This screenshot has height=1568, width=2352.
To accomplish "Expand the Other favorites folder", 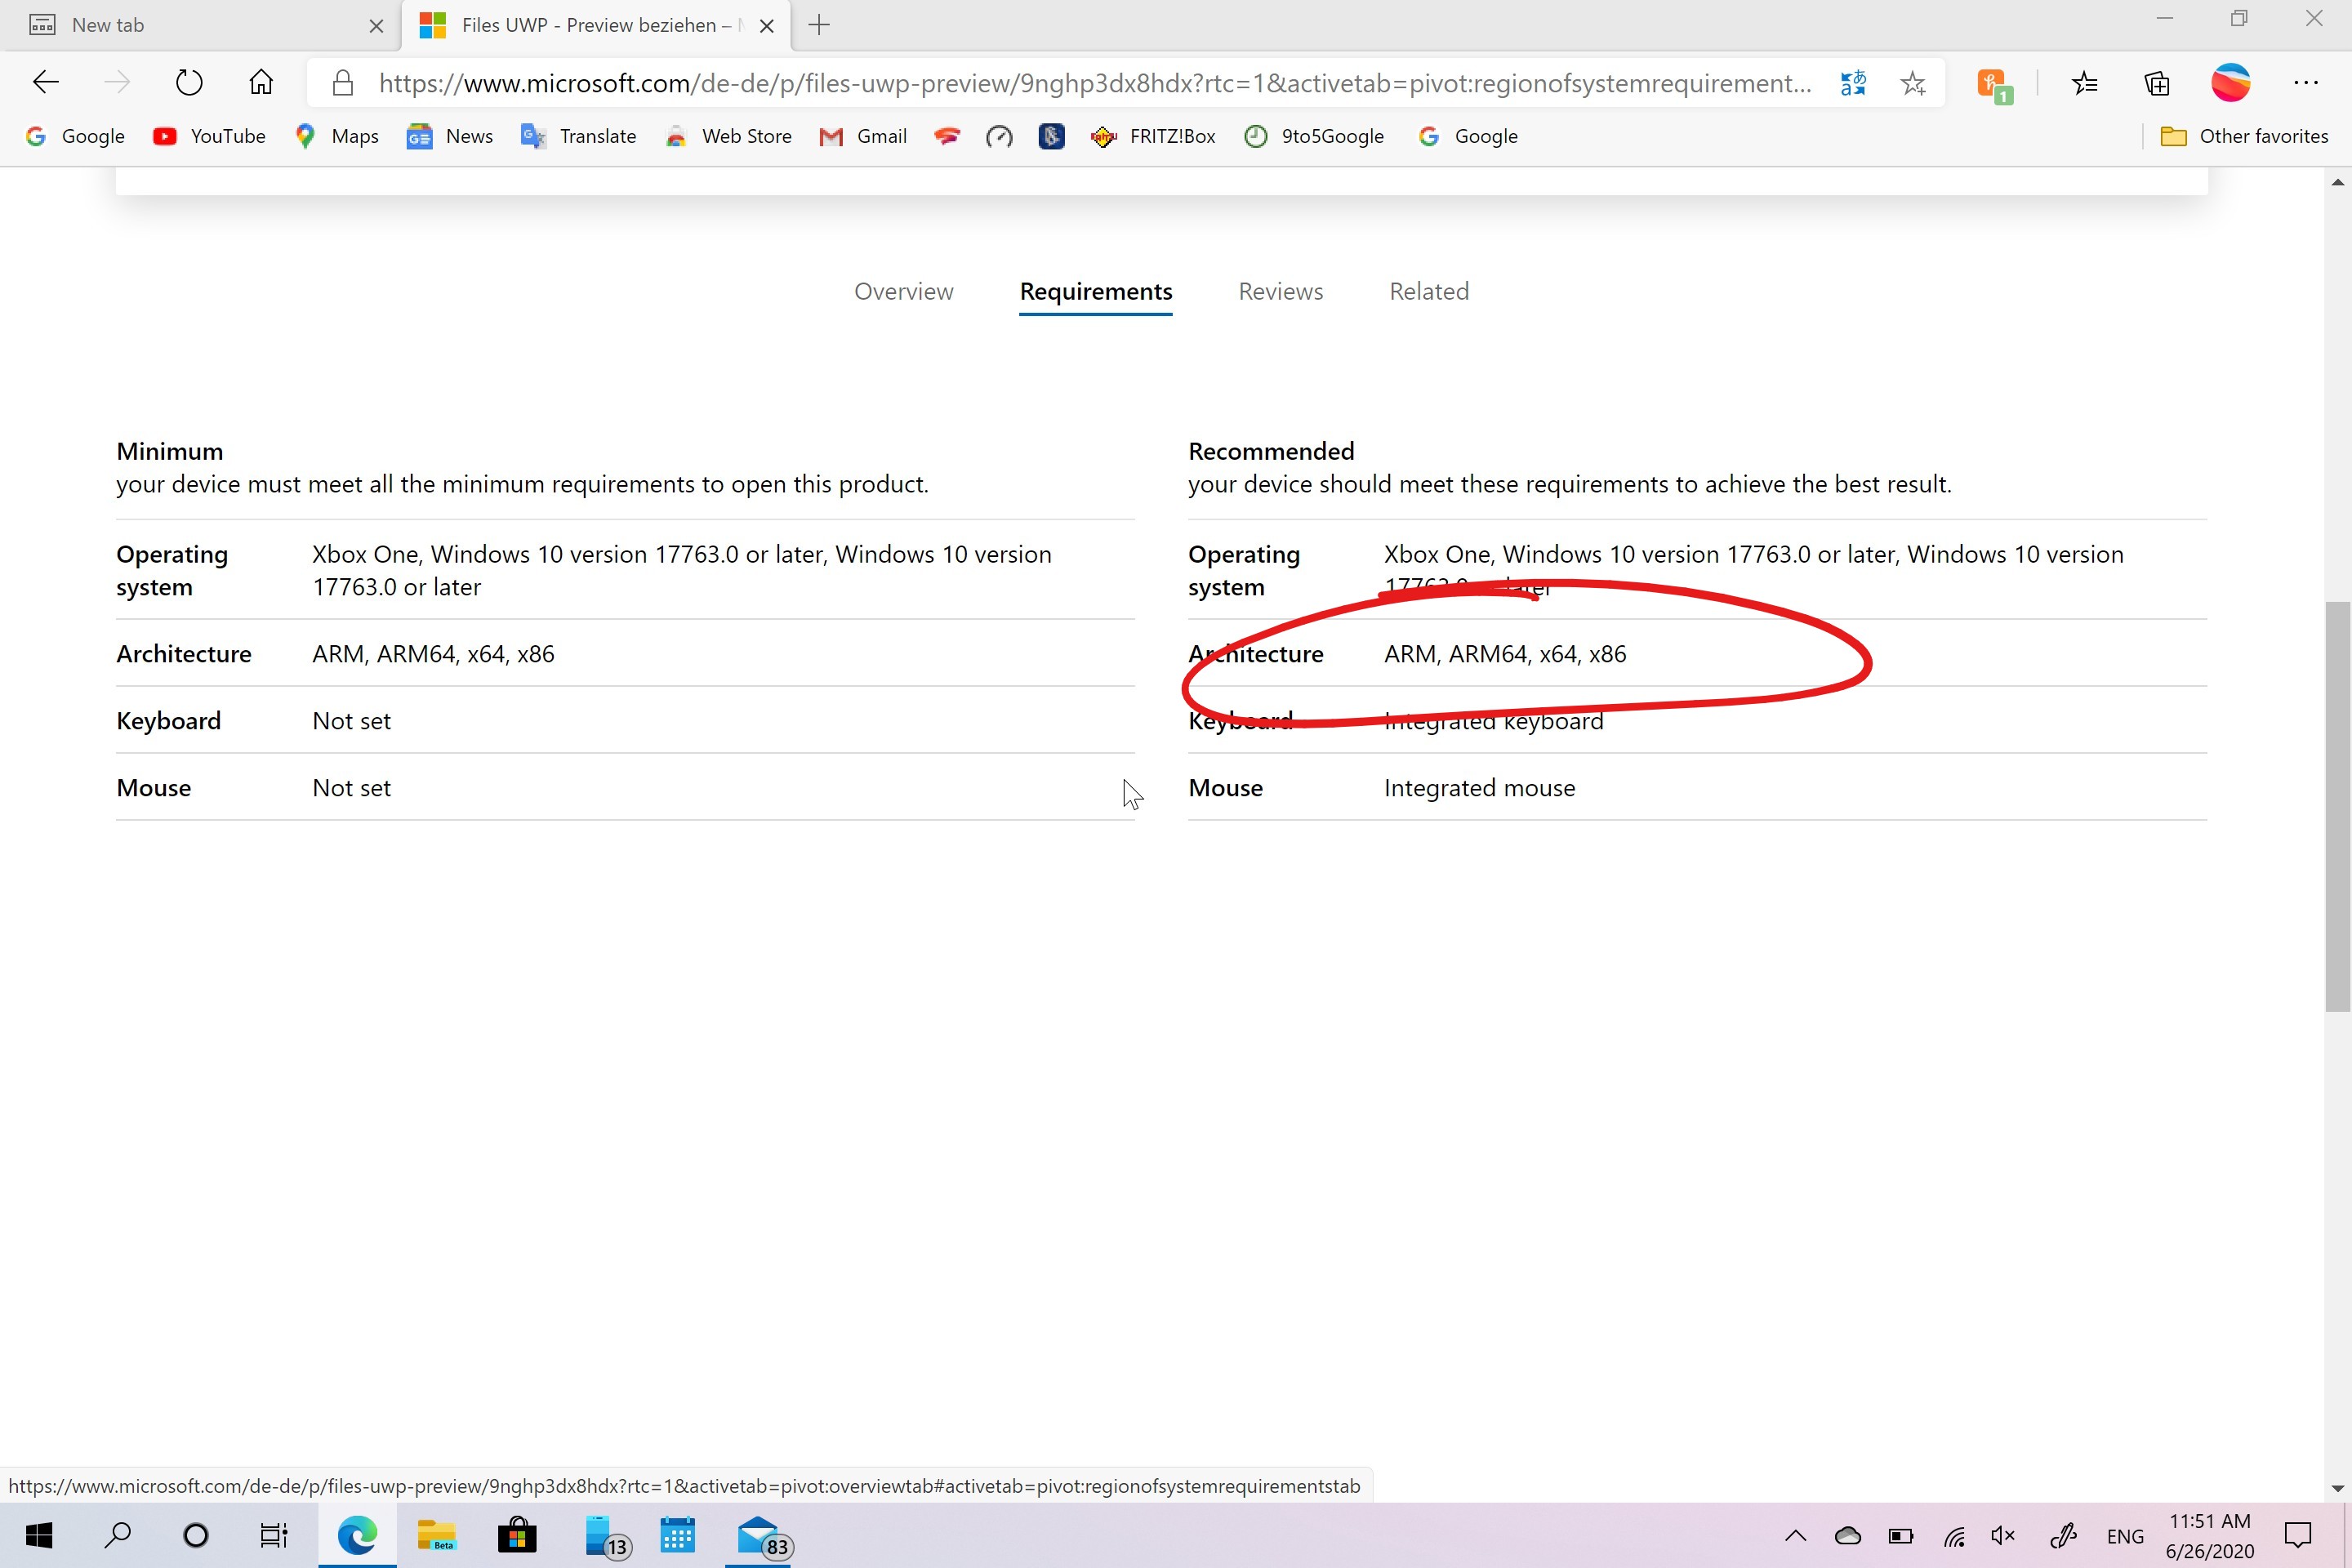I will point(2244,136).
